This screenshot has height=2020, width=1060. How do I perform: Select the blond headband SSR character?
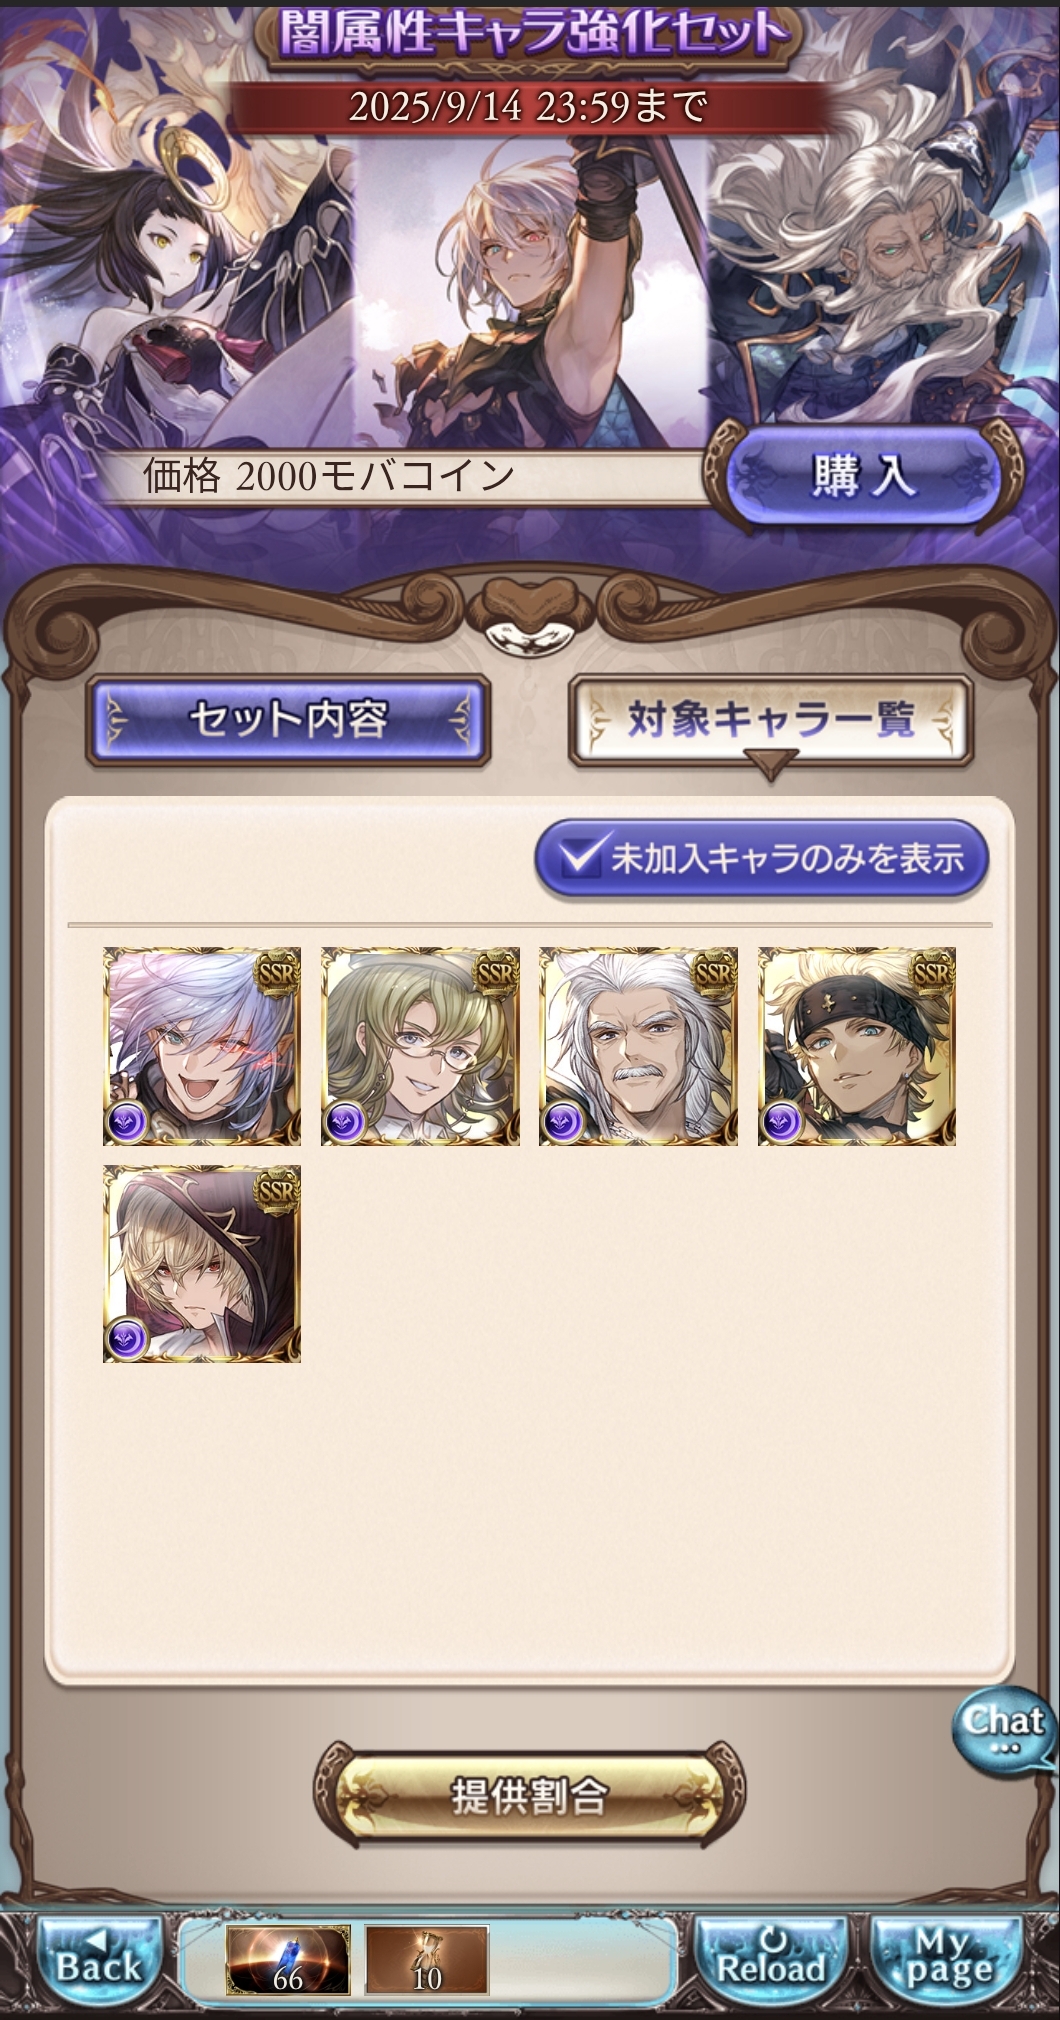click(x=857, y=1046)
